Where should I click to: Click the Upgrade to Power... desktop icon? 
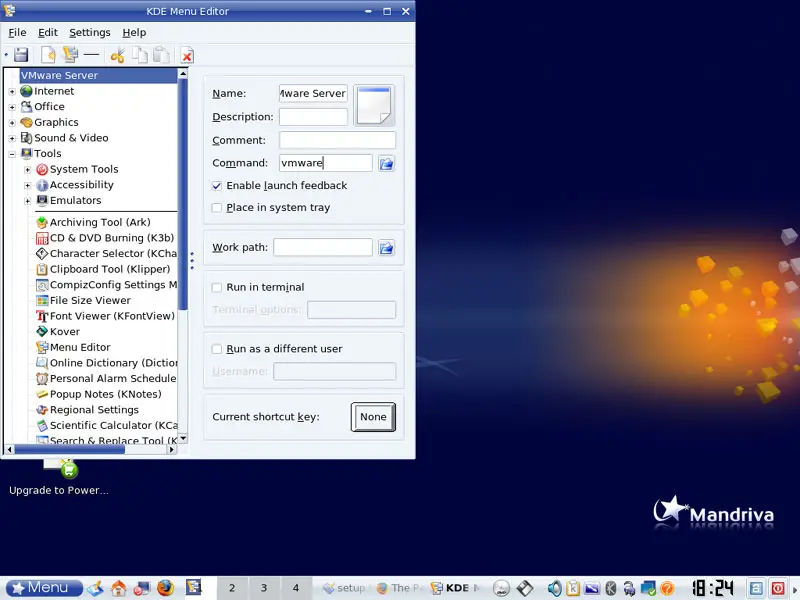coord(59,477)
